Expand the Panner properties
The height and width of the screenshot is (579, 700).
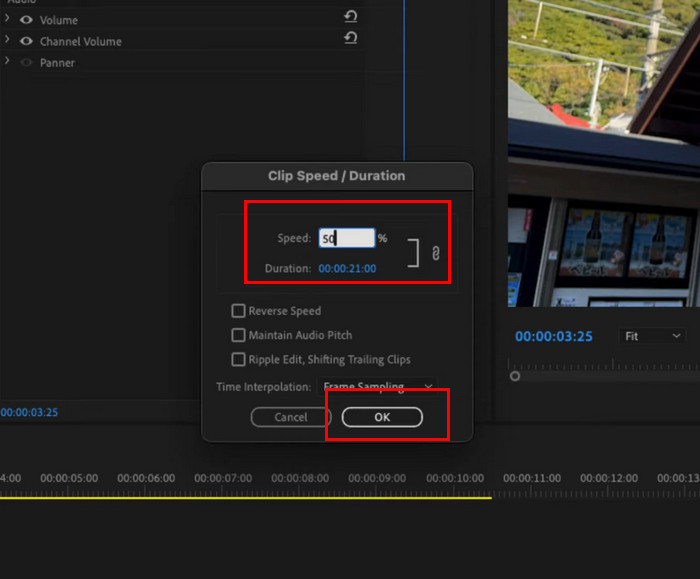coord(7,60)
